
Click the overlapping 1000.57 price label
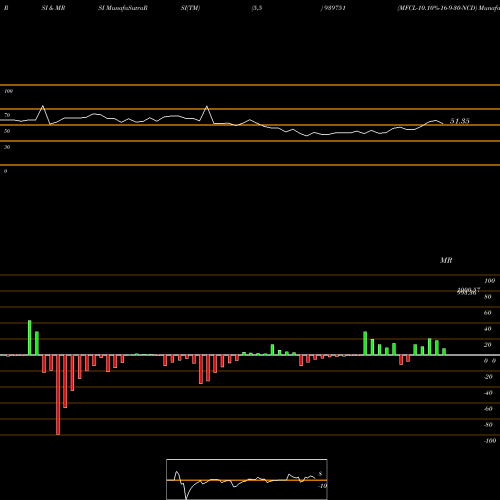coord(469,290)
